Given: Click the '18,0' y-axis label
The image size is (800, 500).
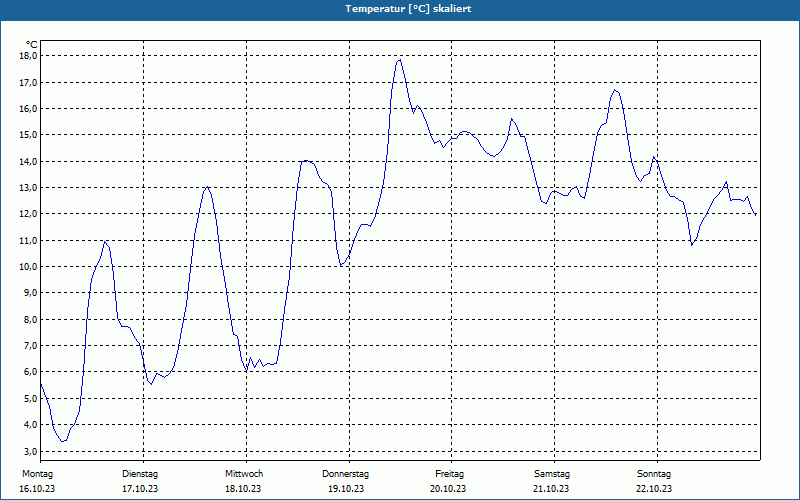Looking at the screenshot, I should click(28, 56).
